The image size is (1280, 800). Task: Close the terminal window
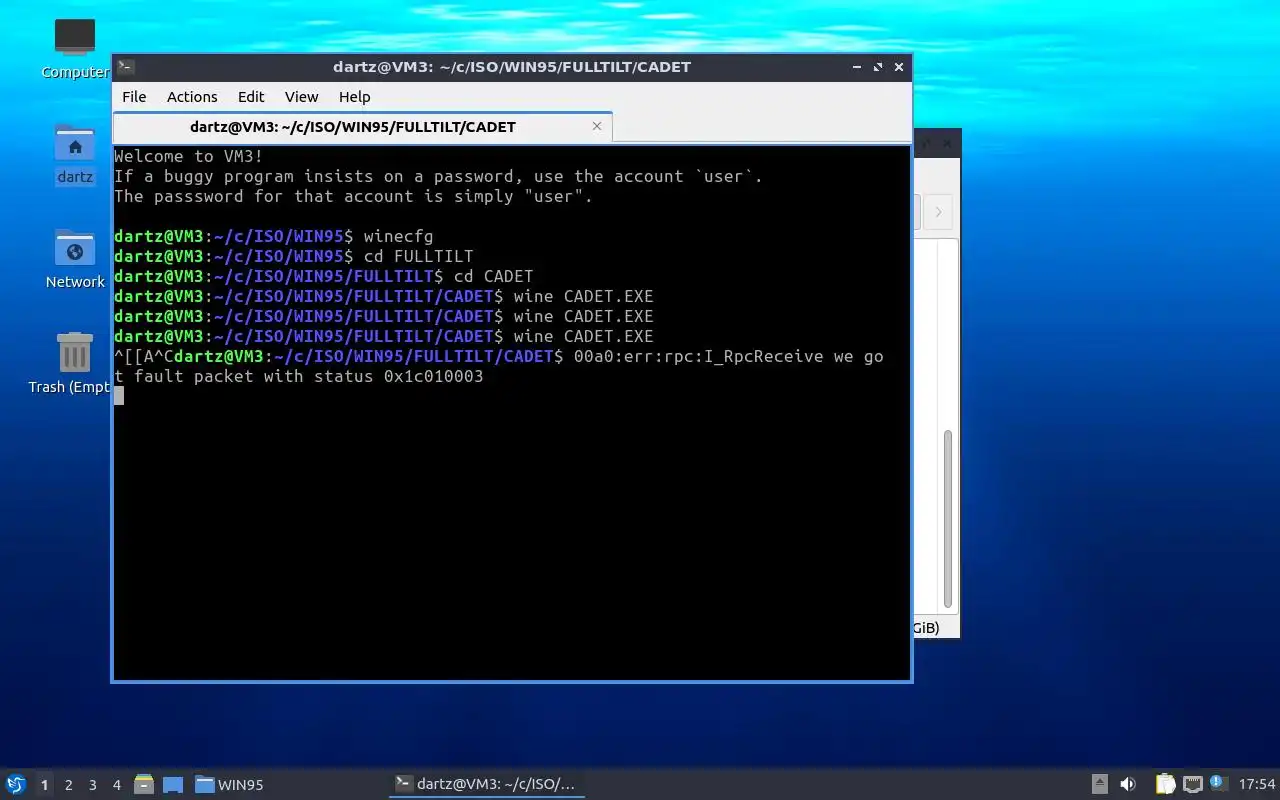pos(899,67)
